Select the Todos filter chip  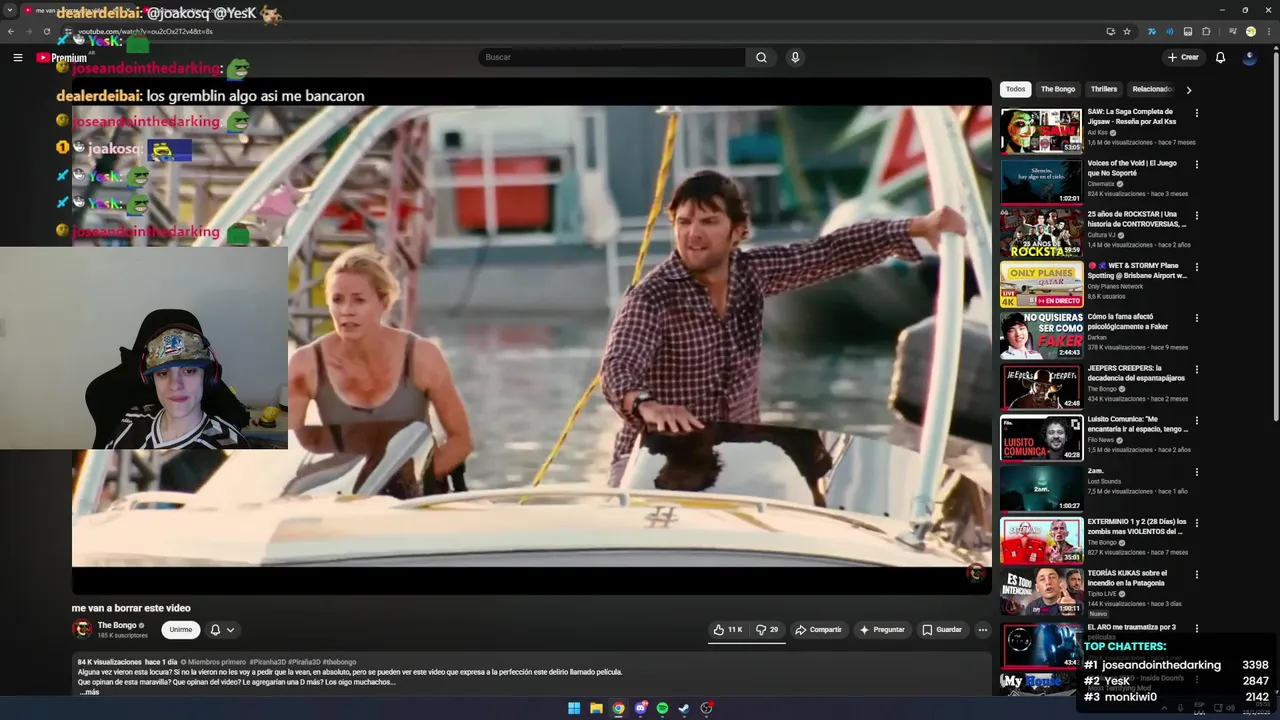pos(1015,89)
